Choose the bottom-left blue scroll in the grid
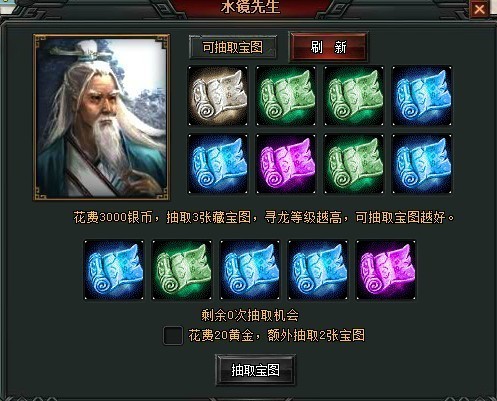The width and height of the screenshot is (497, 401). tap(218, 164)
